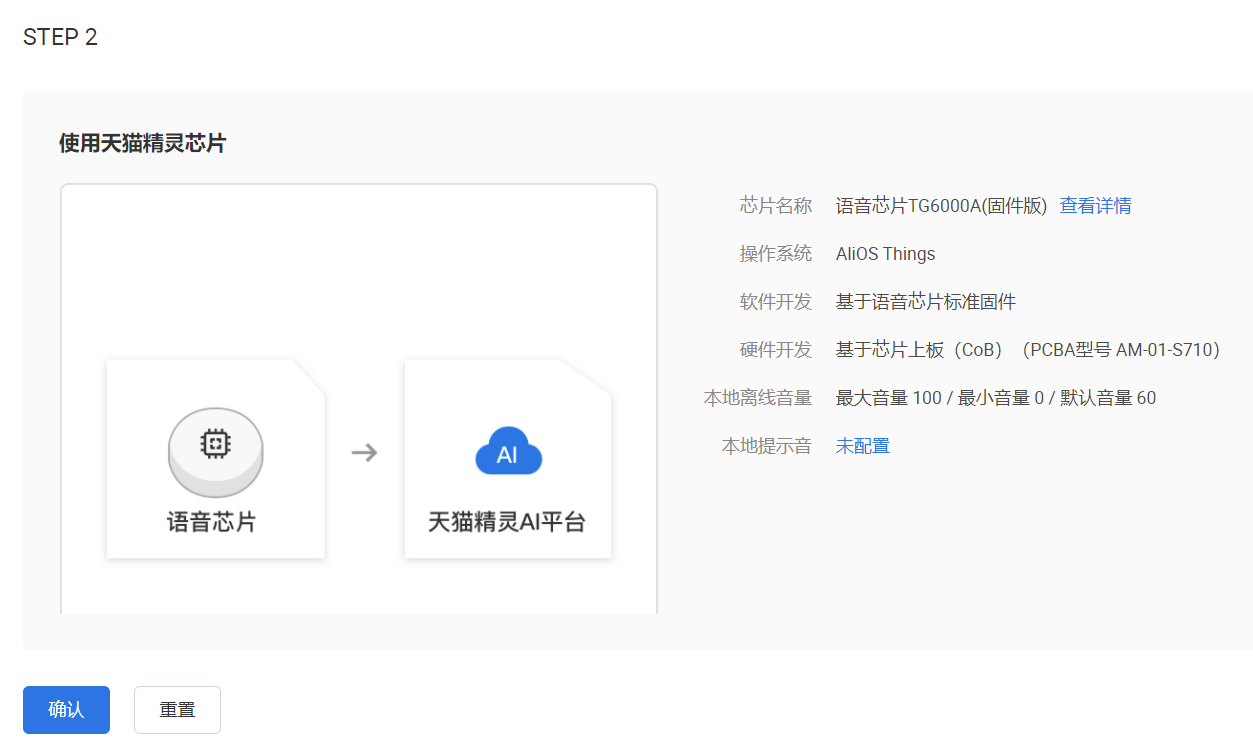Image resolution: width=1253 pixels, height=749 pixels.
Task: Open the 未配置 local prompt tone link
Action: 863,446
